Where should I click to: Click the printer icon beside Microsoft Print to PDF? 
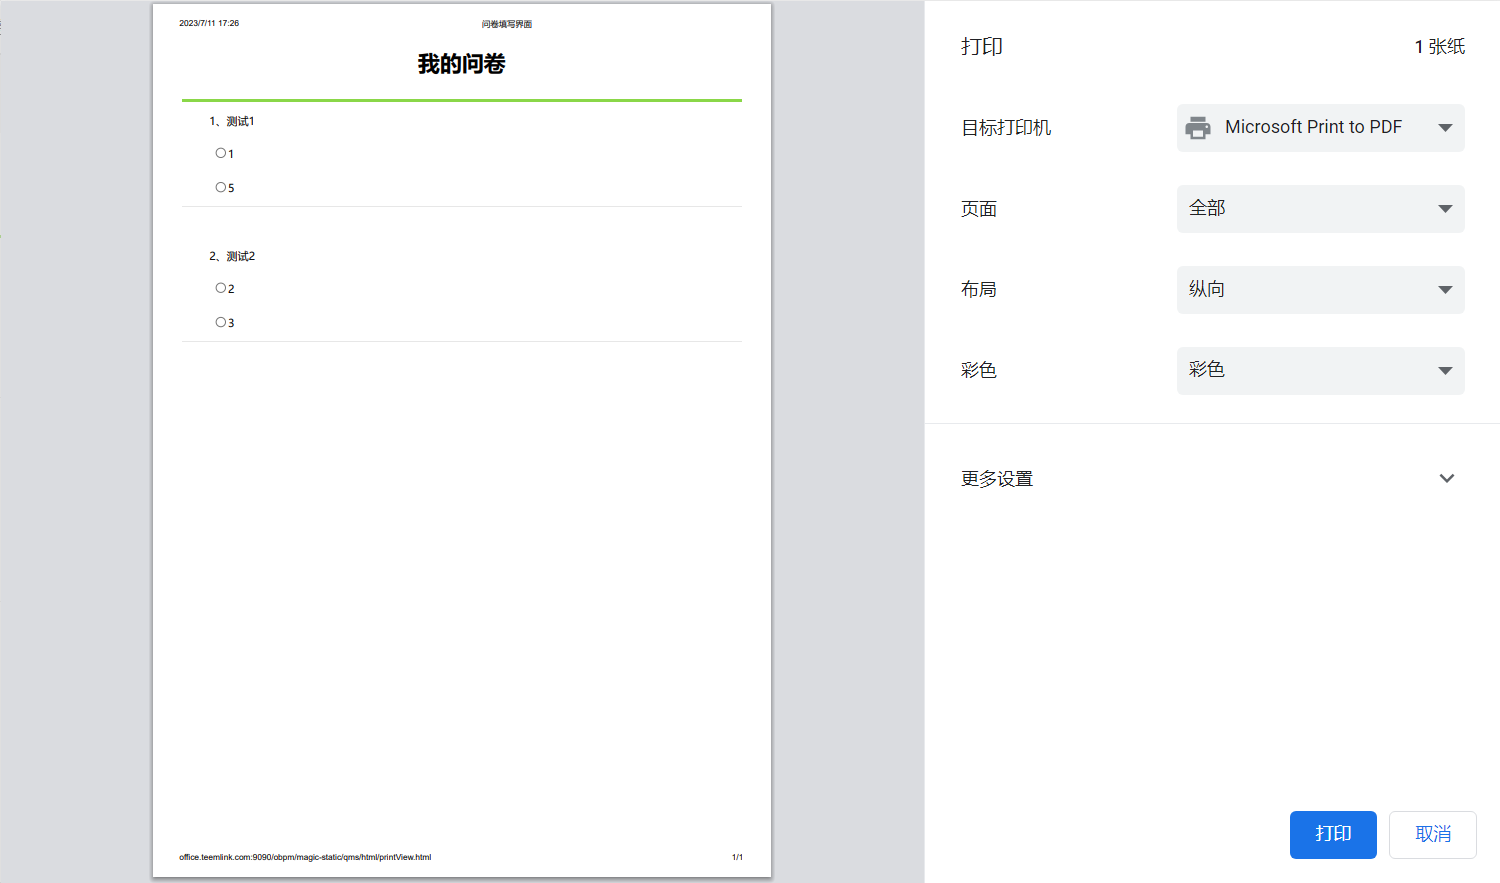tap(1197, 128)
